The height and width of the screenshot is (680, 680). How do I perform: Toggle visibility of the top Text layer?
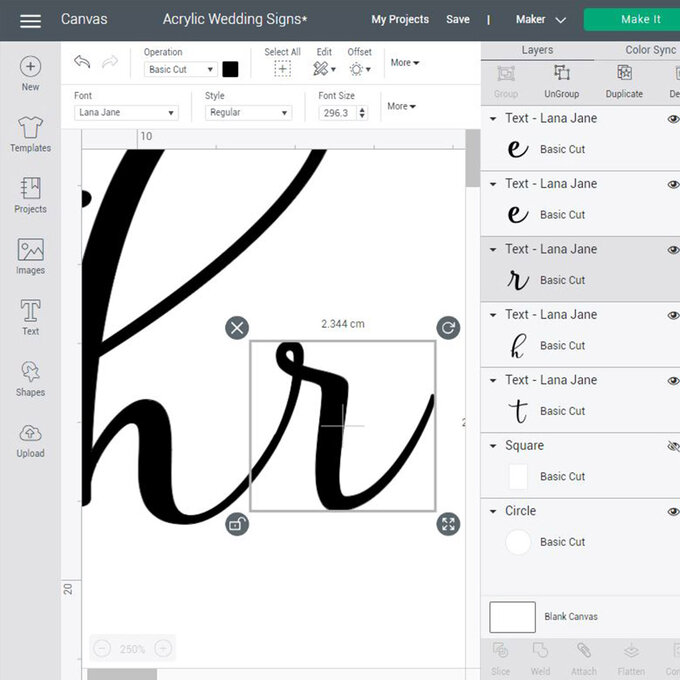(673, 119)
